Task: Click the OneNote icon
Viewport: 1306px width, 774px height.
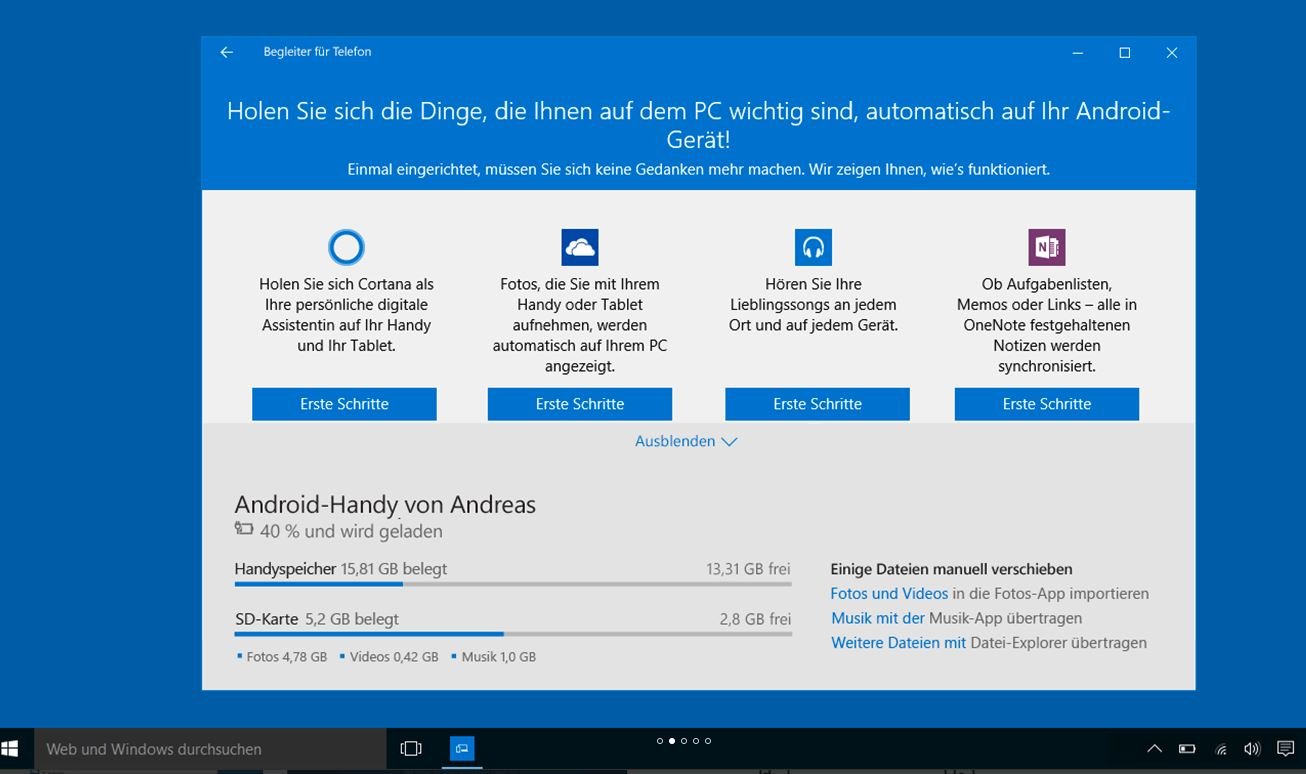Action: (x=1047, y=247)
